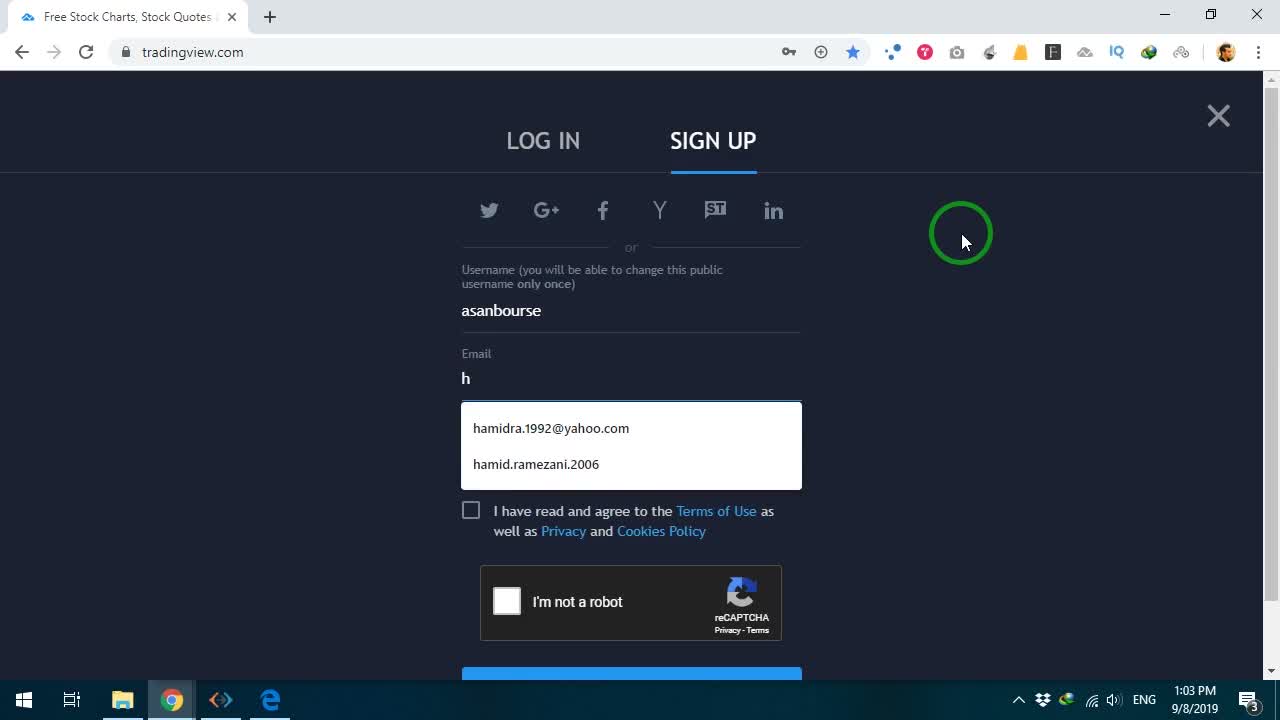
Task: Open a new browser tab
Action: tap(270, 17)
